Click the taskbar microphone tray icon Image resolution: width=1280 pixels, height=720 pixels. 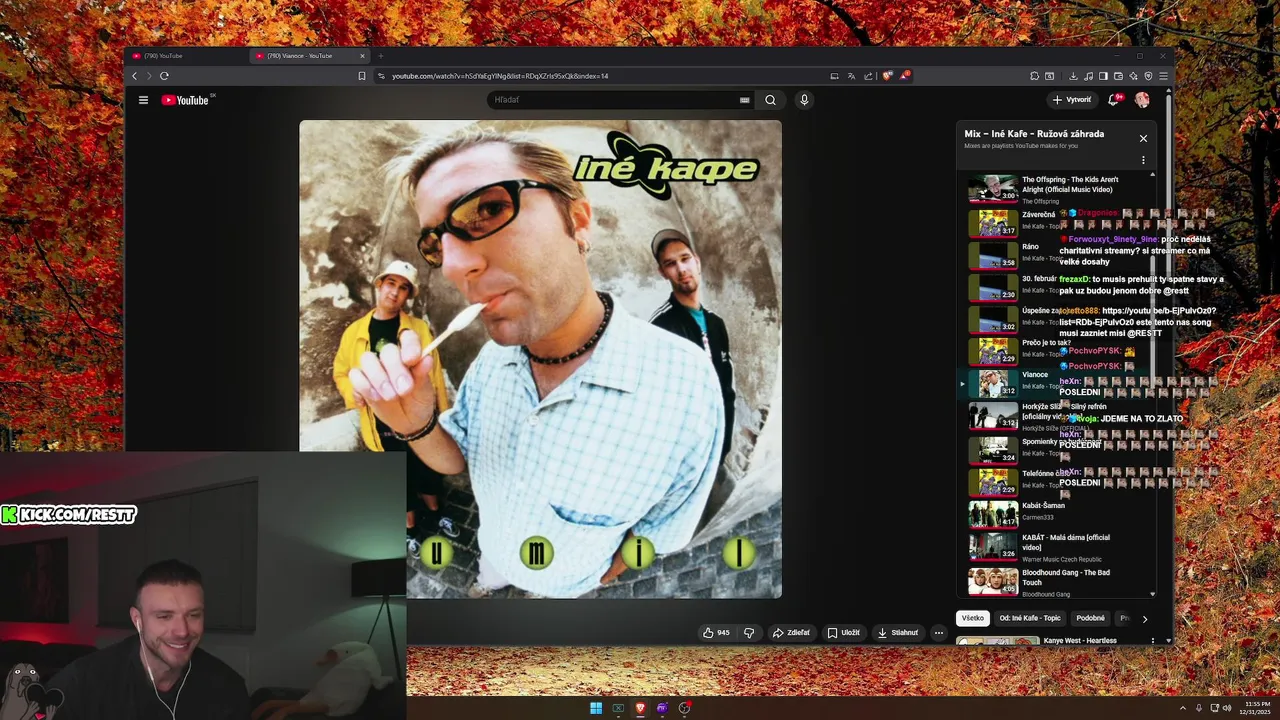point(1199,708)
